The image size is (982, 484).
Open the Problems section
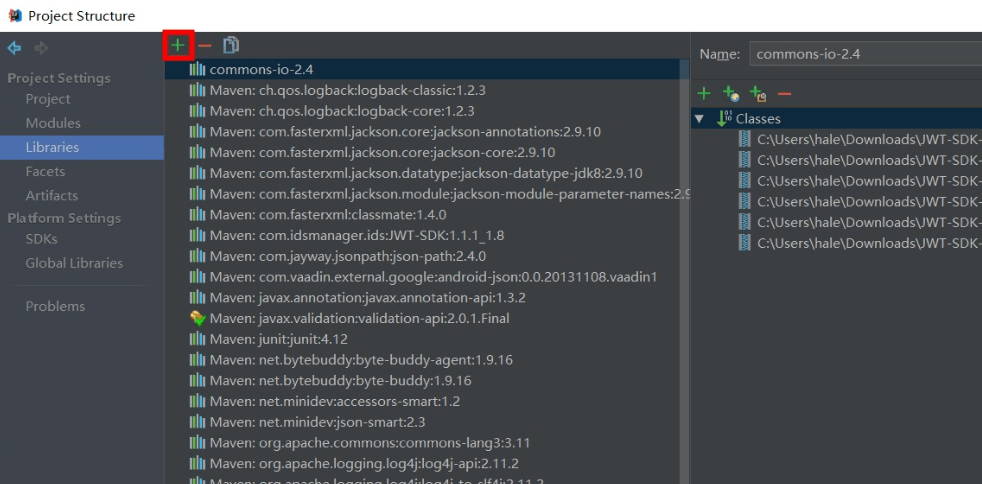click(55, 306)
